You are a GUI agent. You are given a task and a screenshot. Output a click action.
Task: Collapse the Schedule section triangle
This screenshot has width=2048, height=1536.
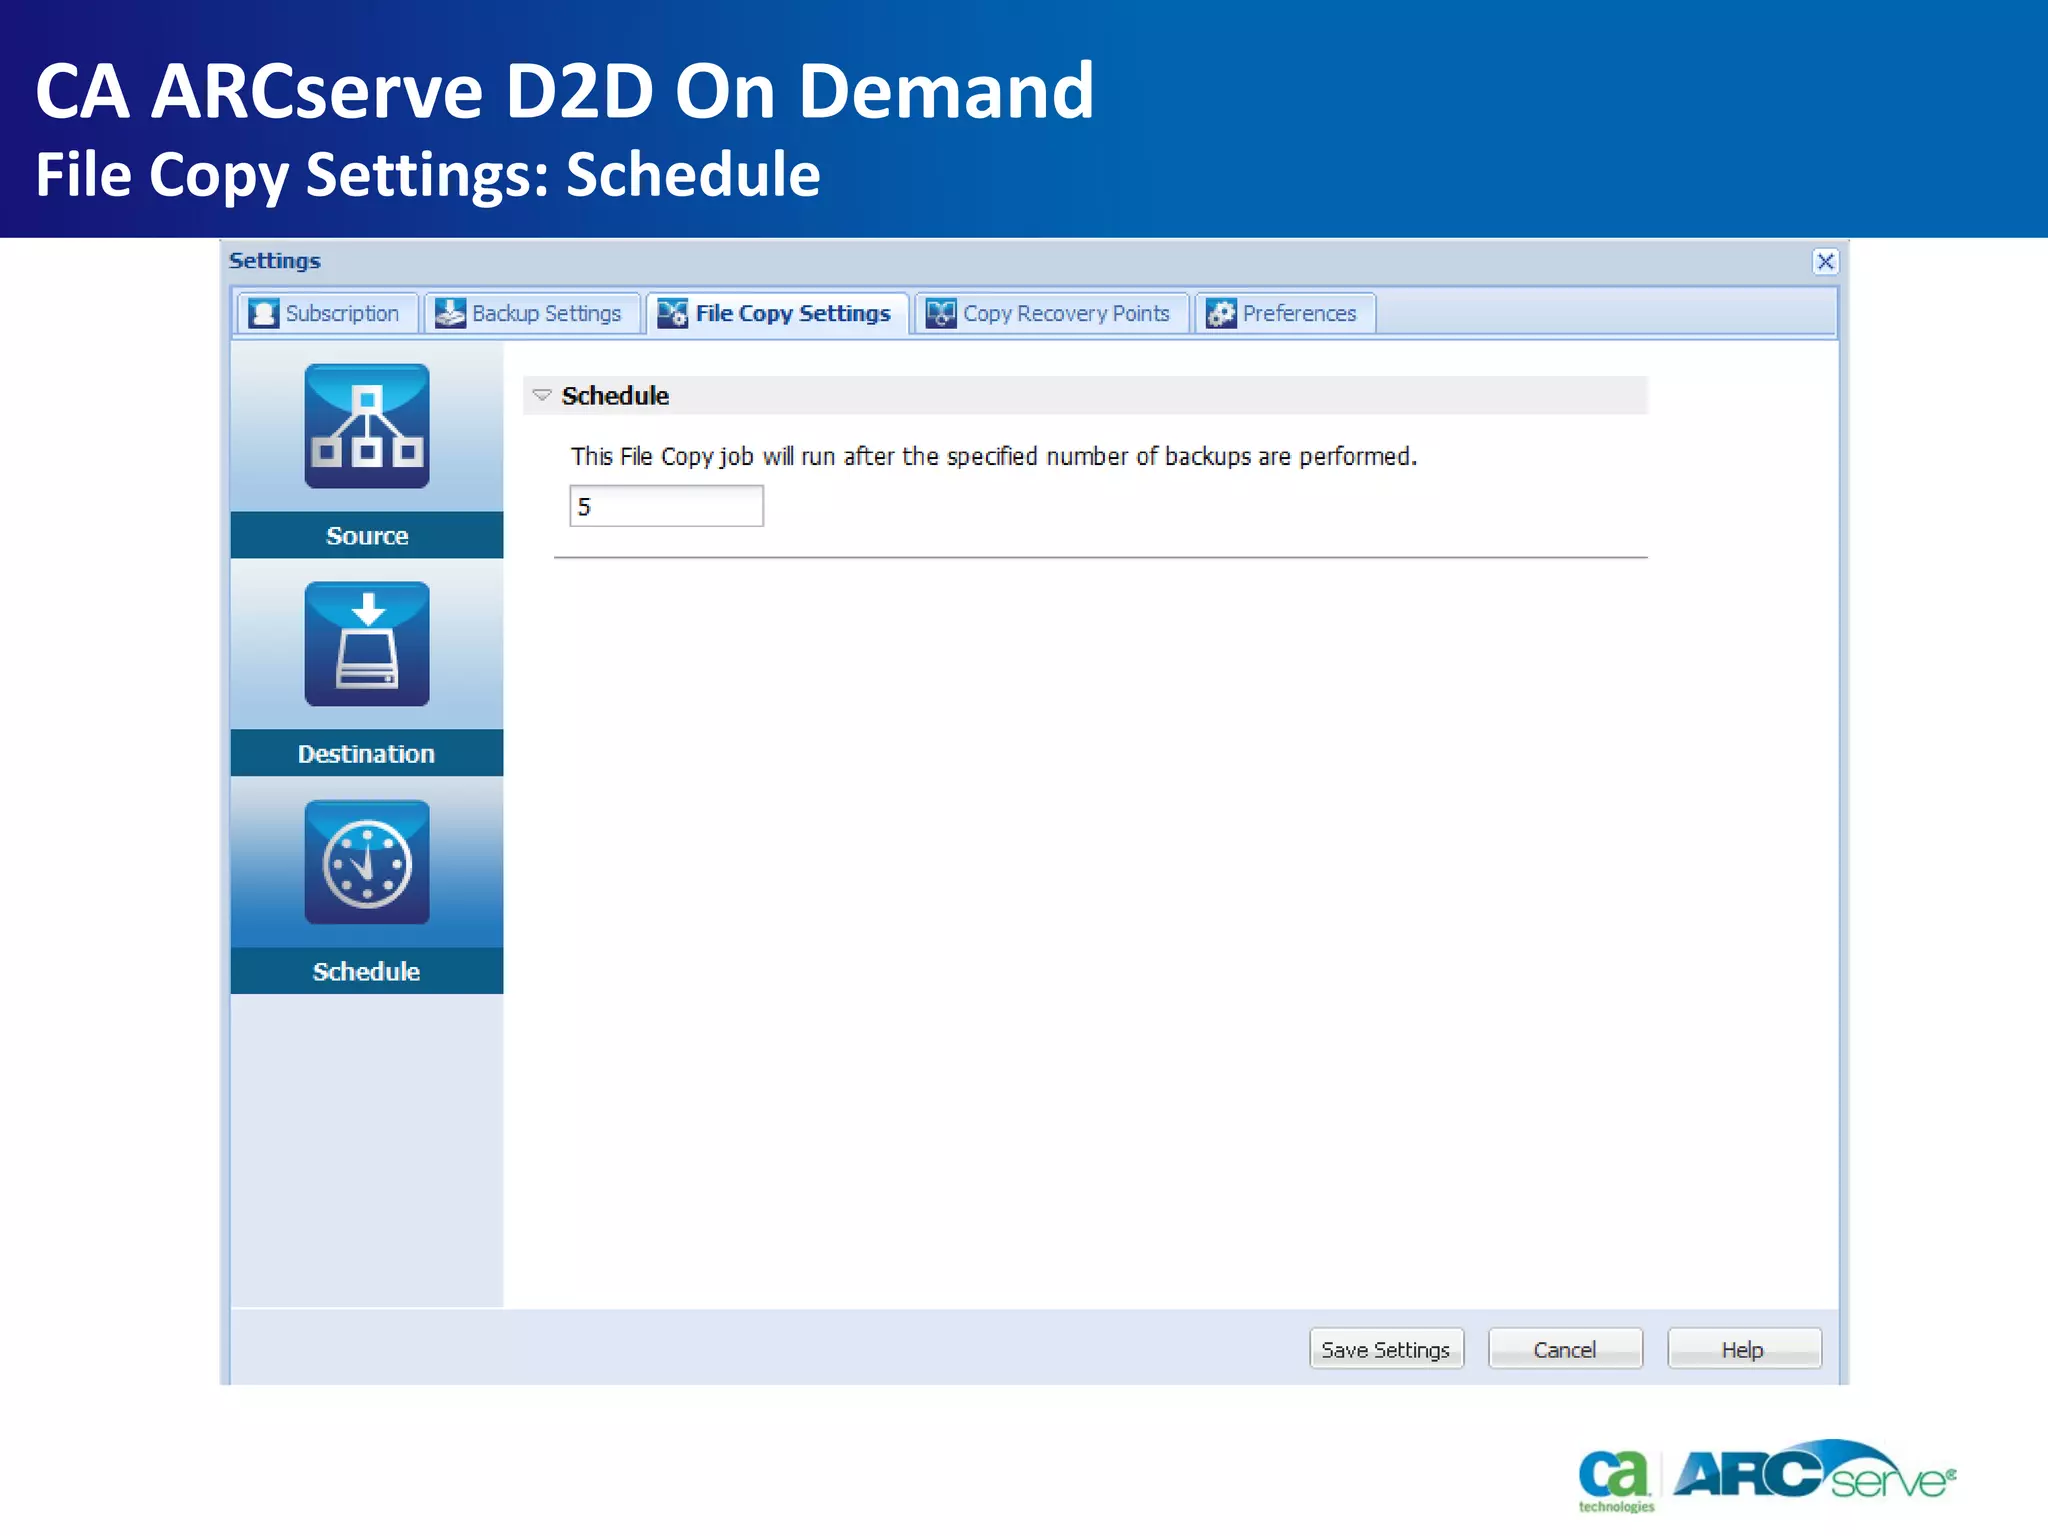click(x=542, y=395)
